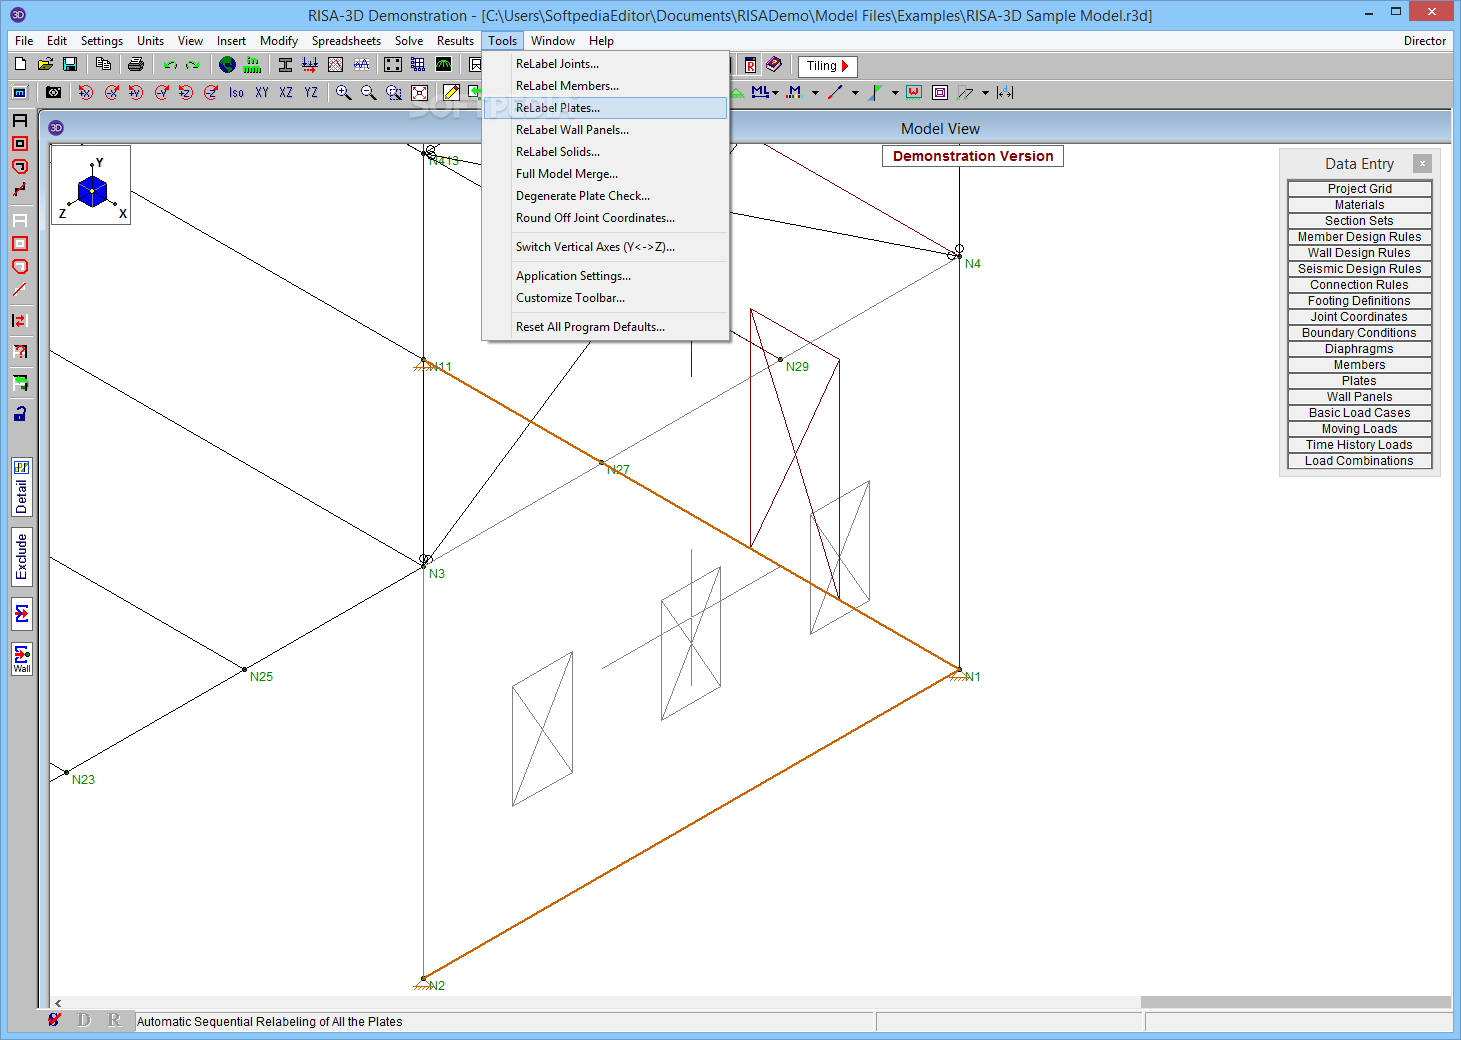
Task: Expand the ML member labels dropdown arrow
Action: pos(776,92)
